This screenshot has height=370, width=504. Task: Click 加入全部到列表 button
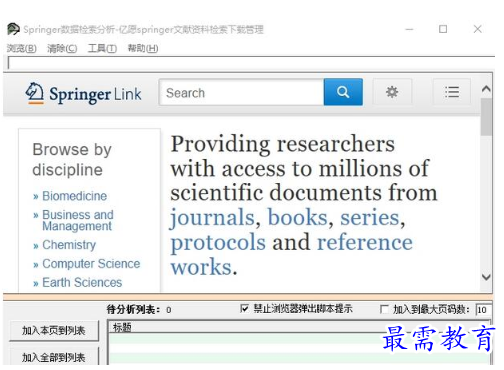pyautogui.click(x=54, y=357)
